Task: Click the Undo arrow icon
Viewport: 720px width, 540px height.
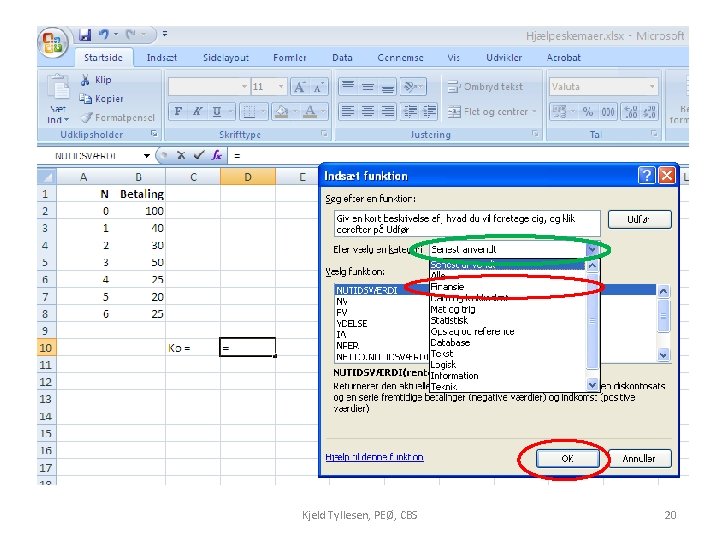Action: [104, 34]
